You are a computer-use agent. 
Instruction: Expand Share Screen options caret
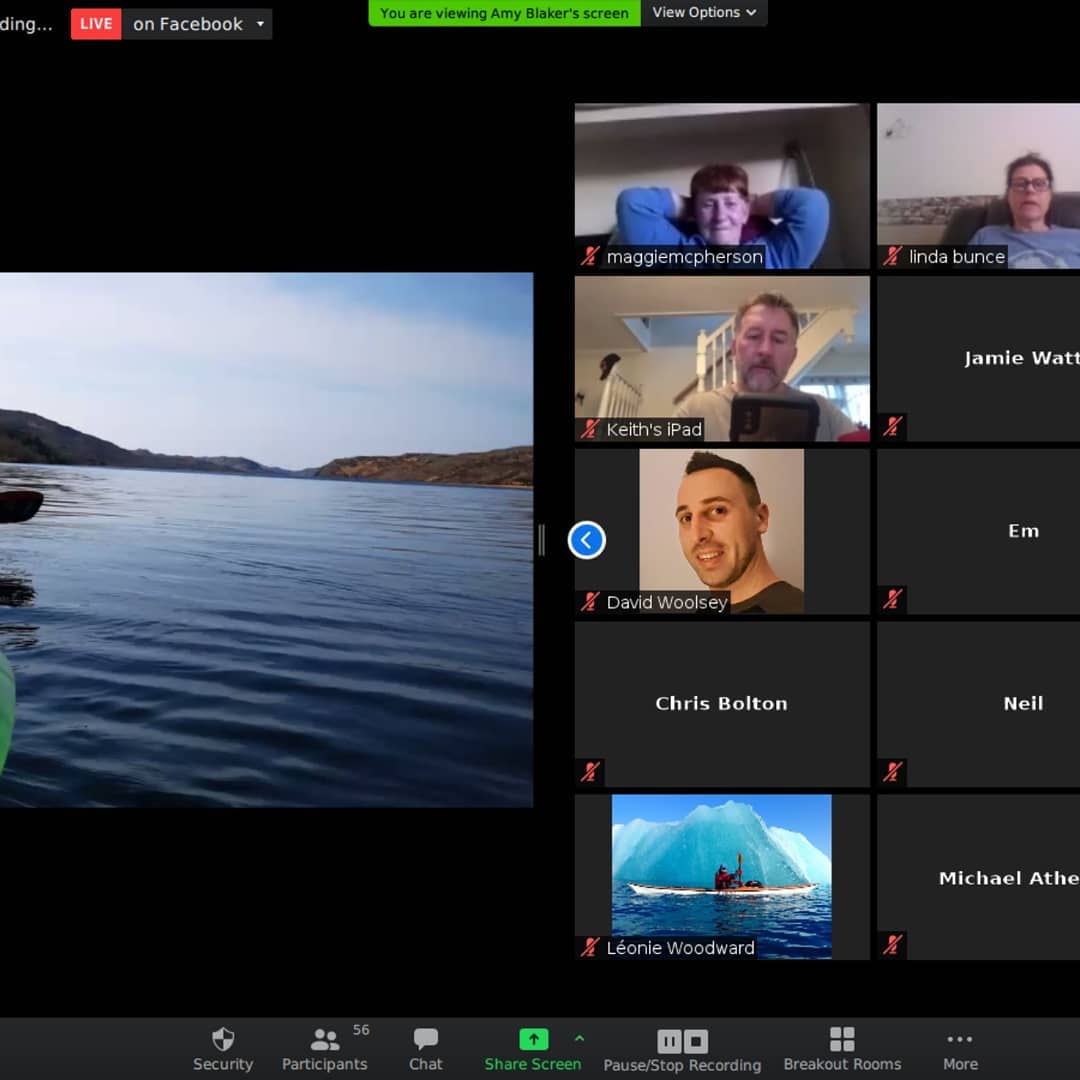[579, 1038]
